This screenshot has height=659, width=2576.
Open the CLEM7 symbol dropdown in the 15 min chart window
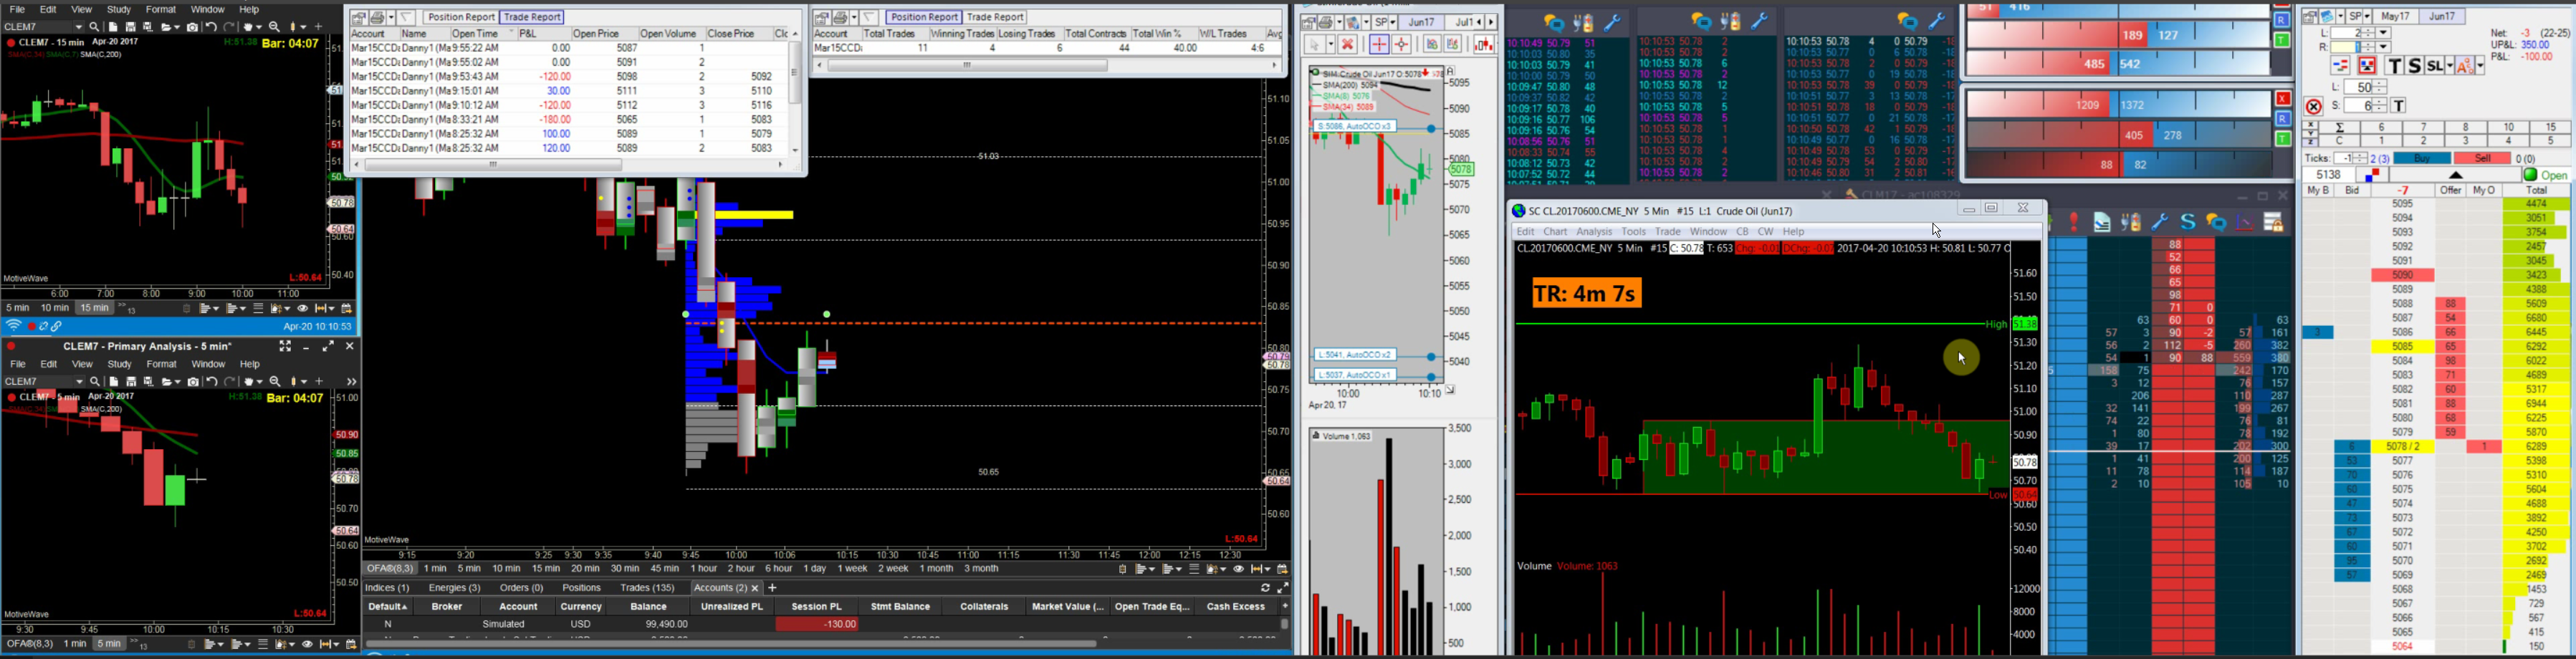(x=79, y=27)
